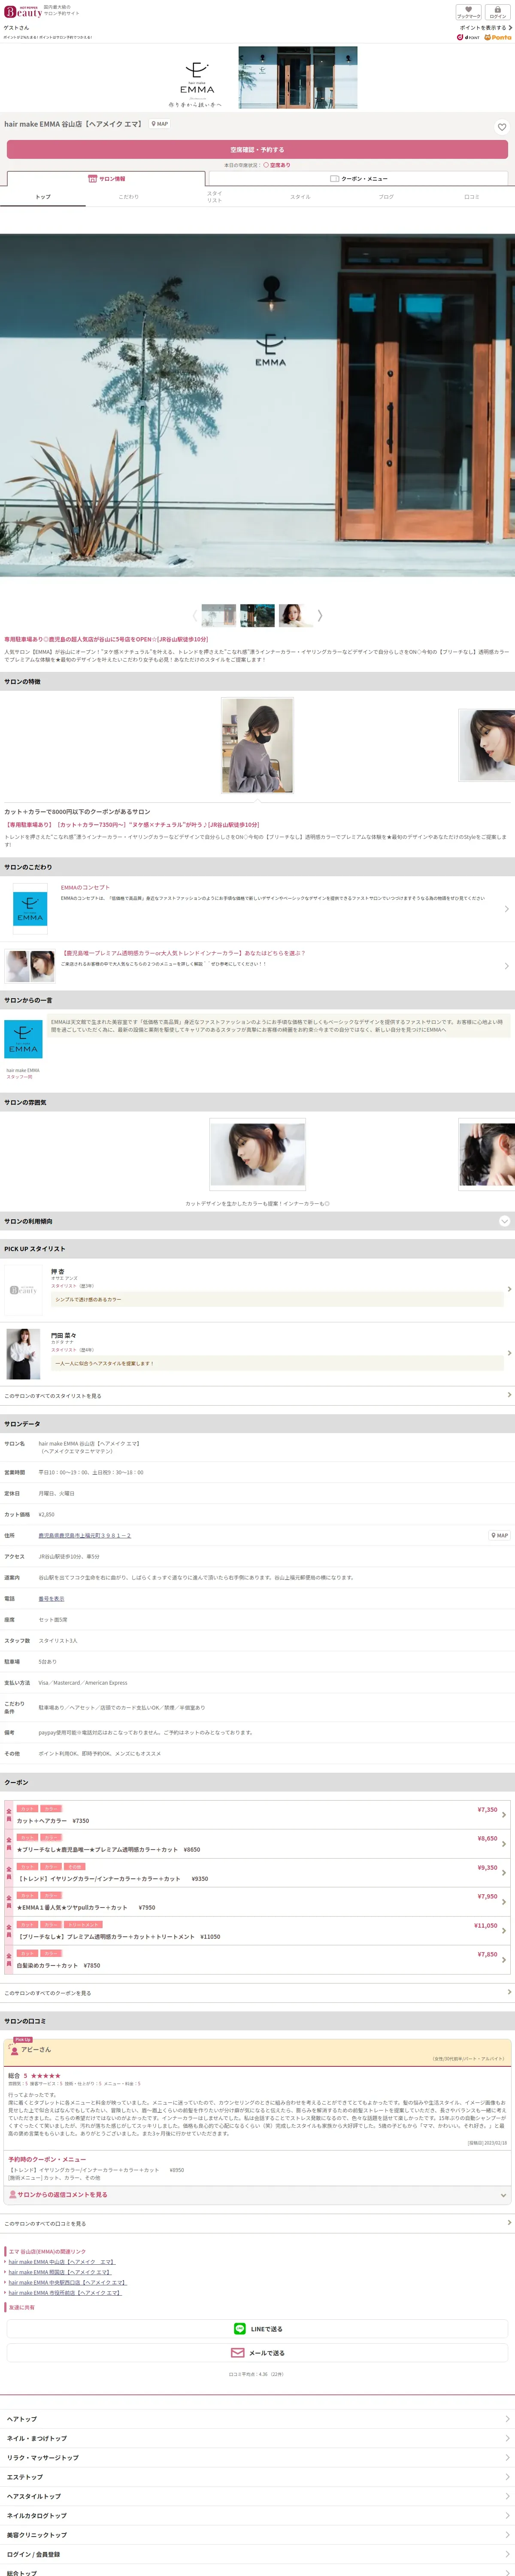The width and height of the screenshot is (515, 2576).
Task: Send via メールで送る button
Action: point(257,2353)
